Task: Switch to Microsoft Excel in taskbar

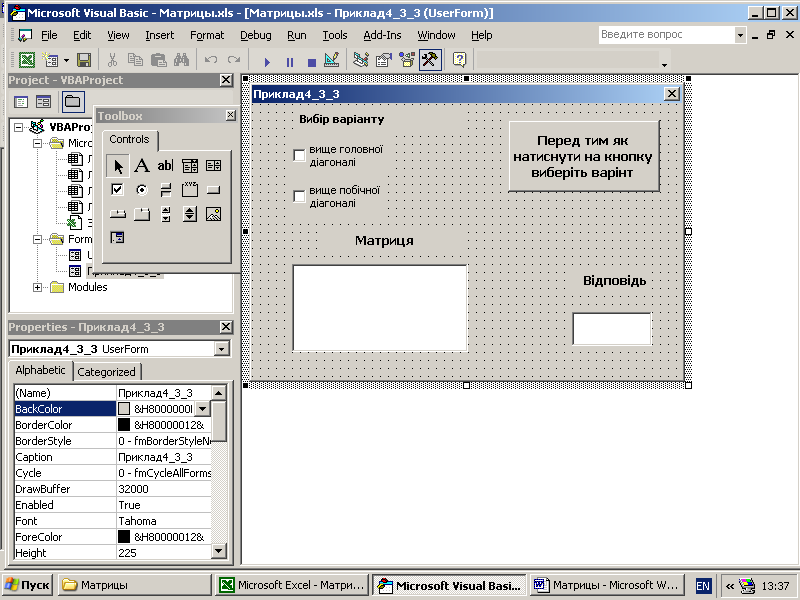Action: 292,585
